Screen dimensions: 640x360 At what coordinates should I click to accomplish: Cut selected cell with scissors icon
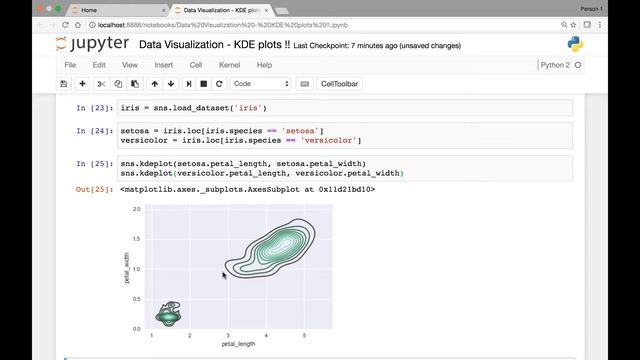click(x=101, y=84)
